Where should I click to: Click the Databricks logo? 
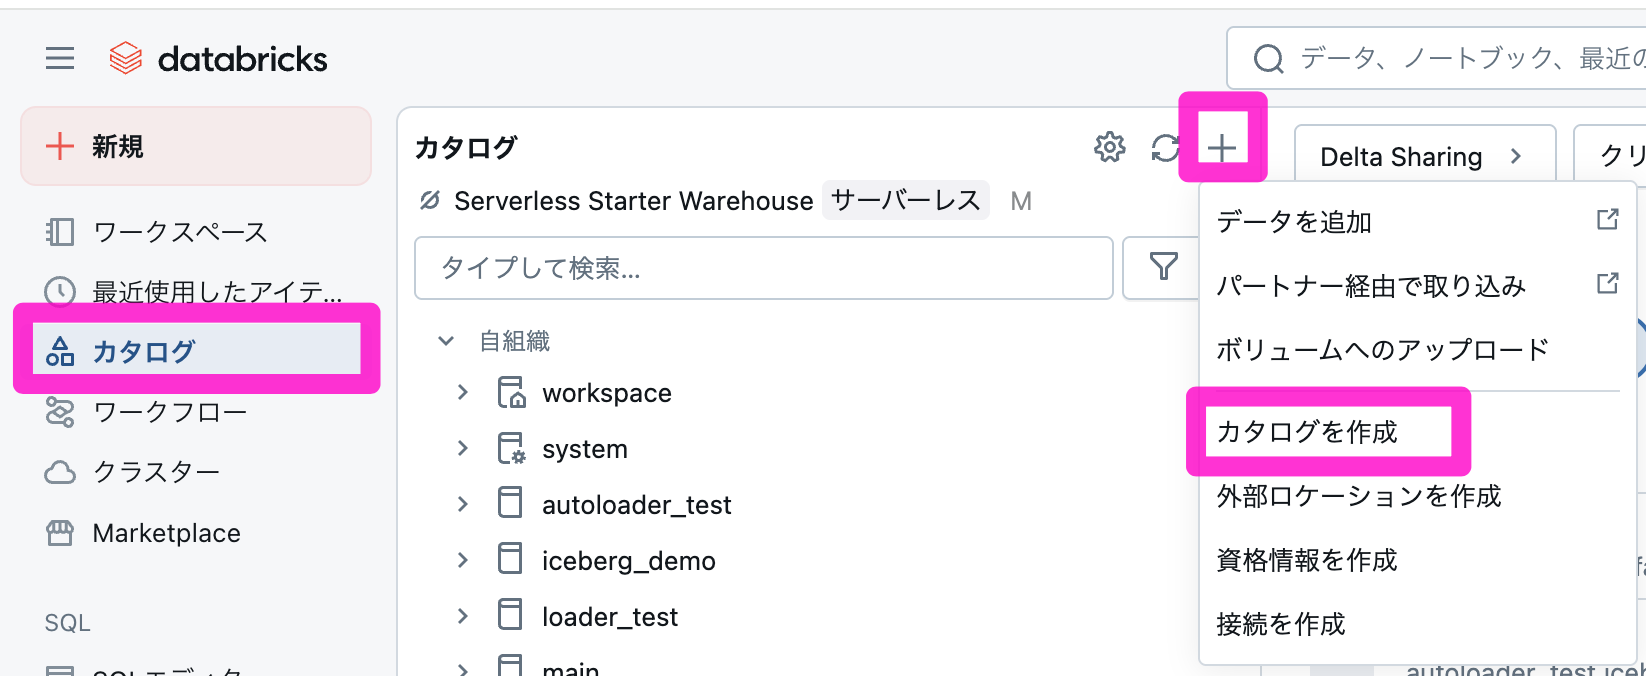point(218,59)
